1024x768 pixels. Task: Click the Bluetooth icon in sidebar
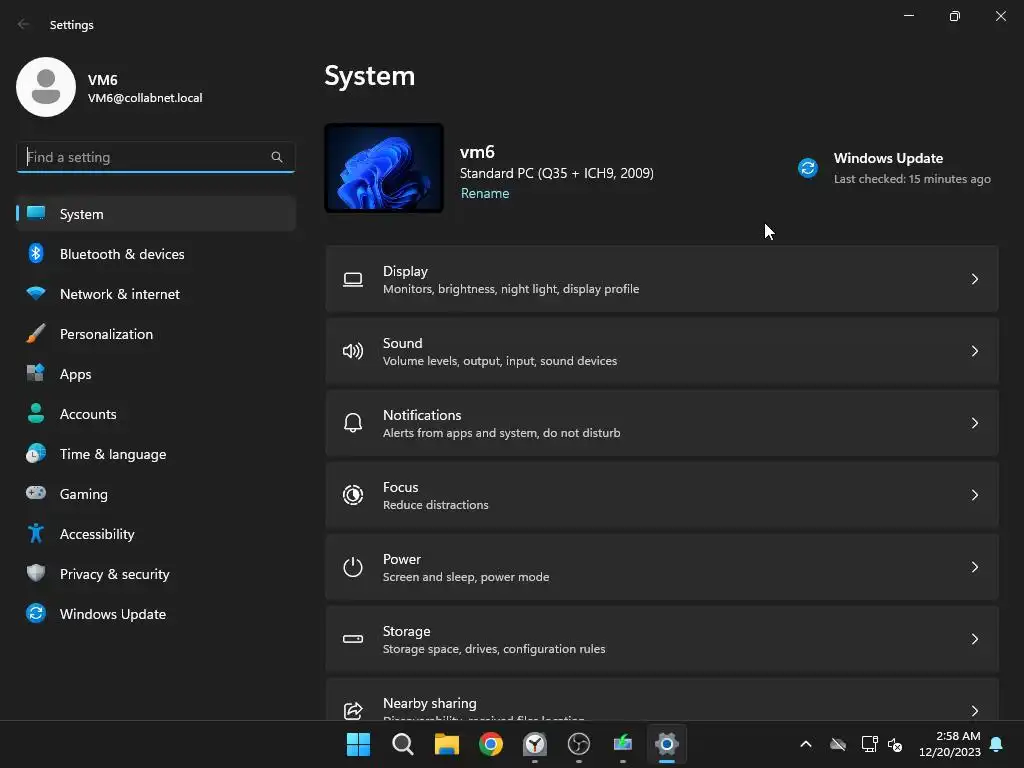point(36,253)
